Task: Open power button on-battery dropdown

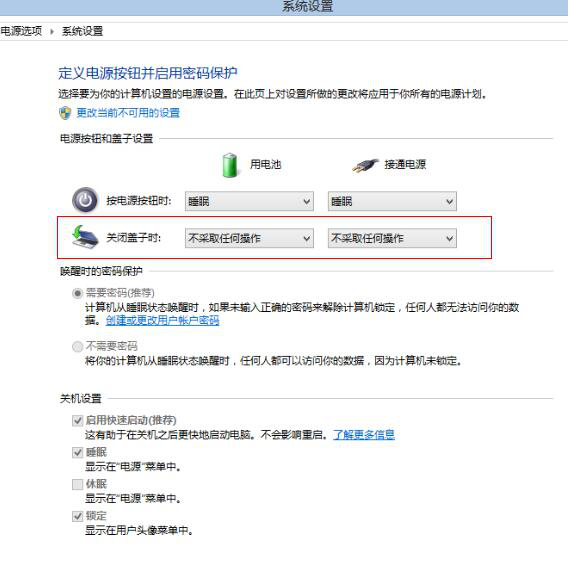Action: tap(249, 201)
